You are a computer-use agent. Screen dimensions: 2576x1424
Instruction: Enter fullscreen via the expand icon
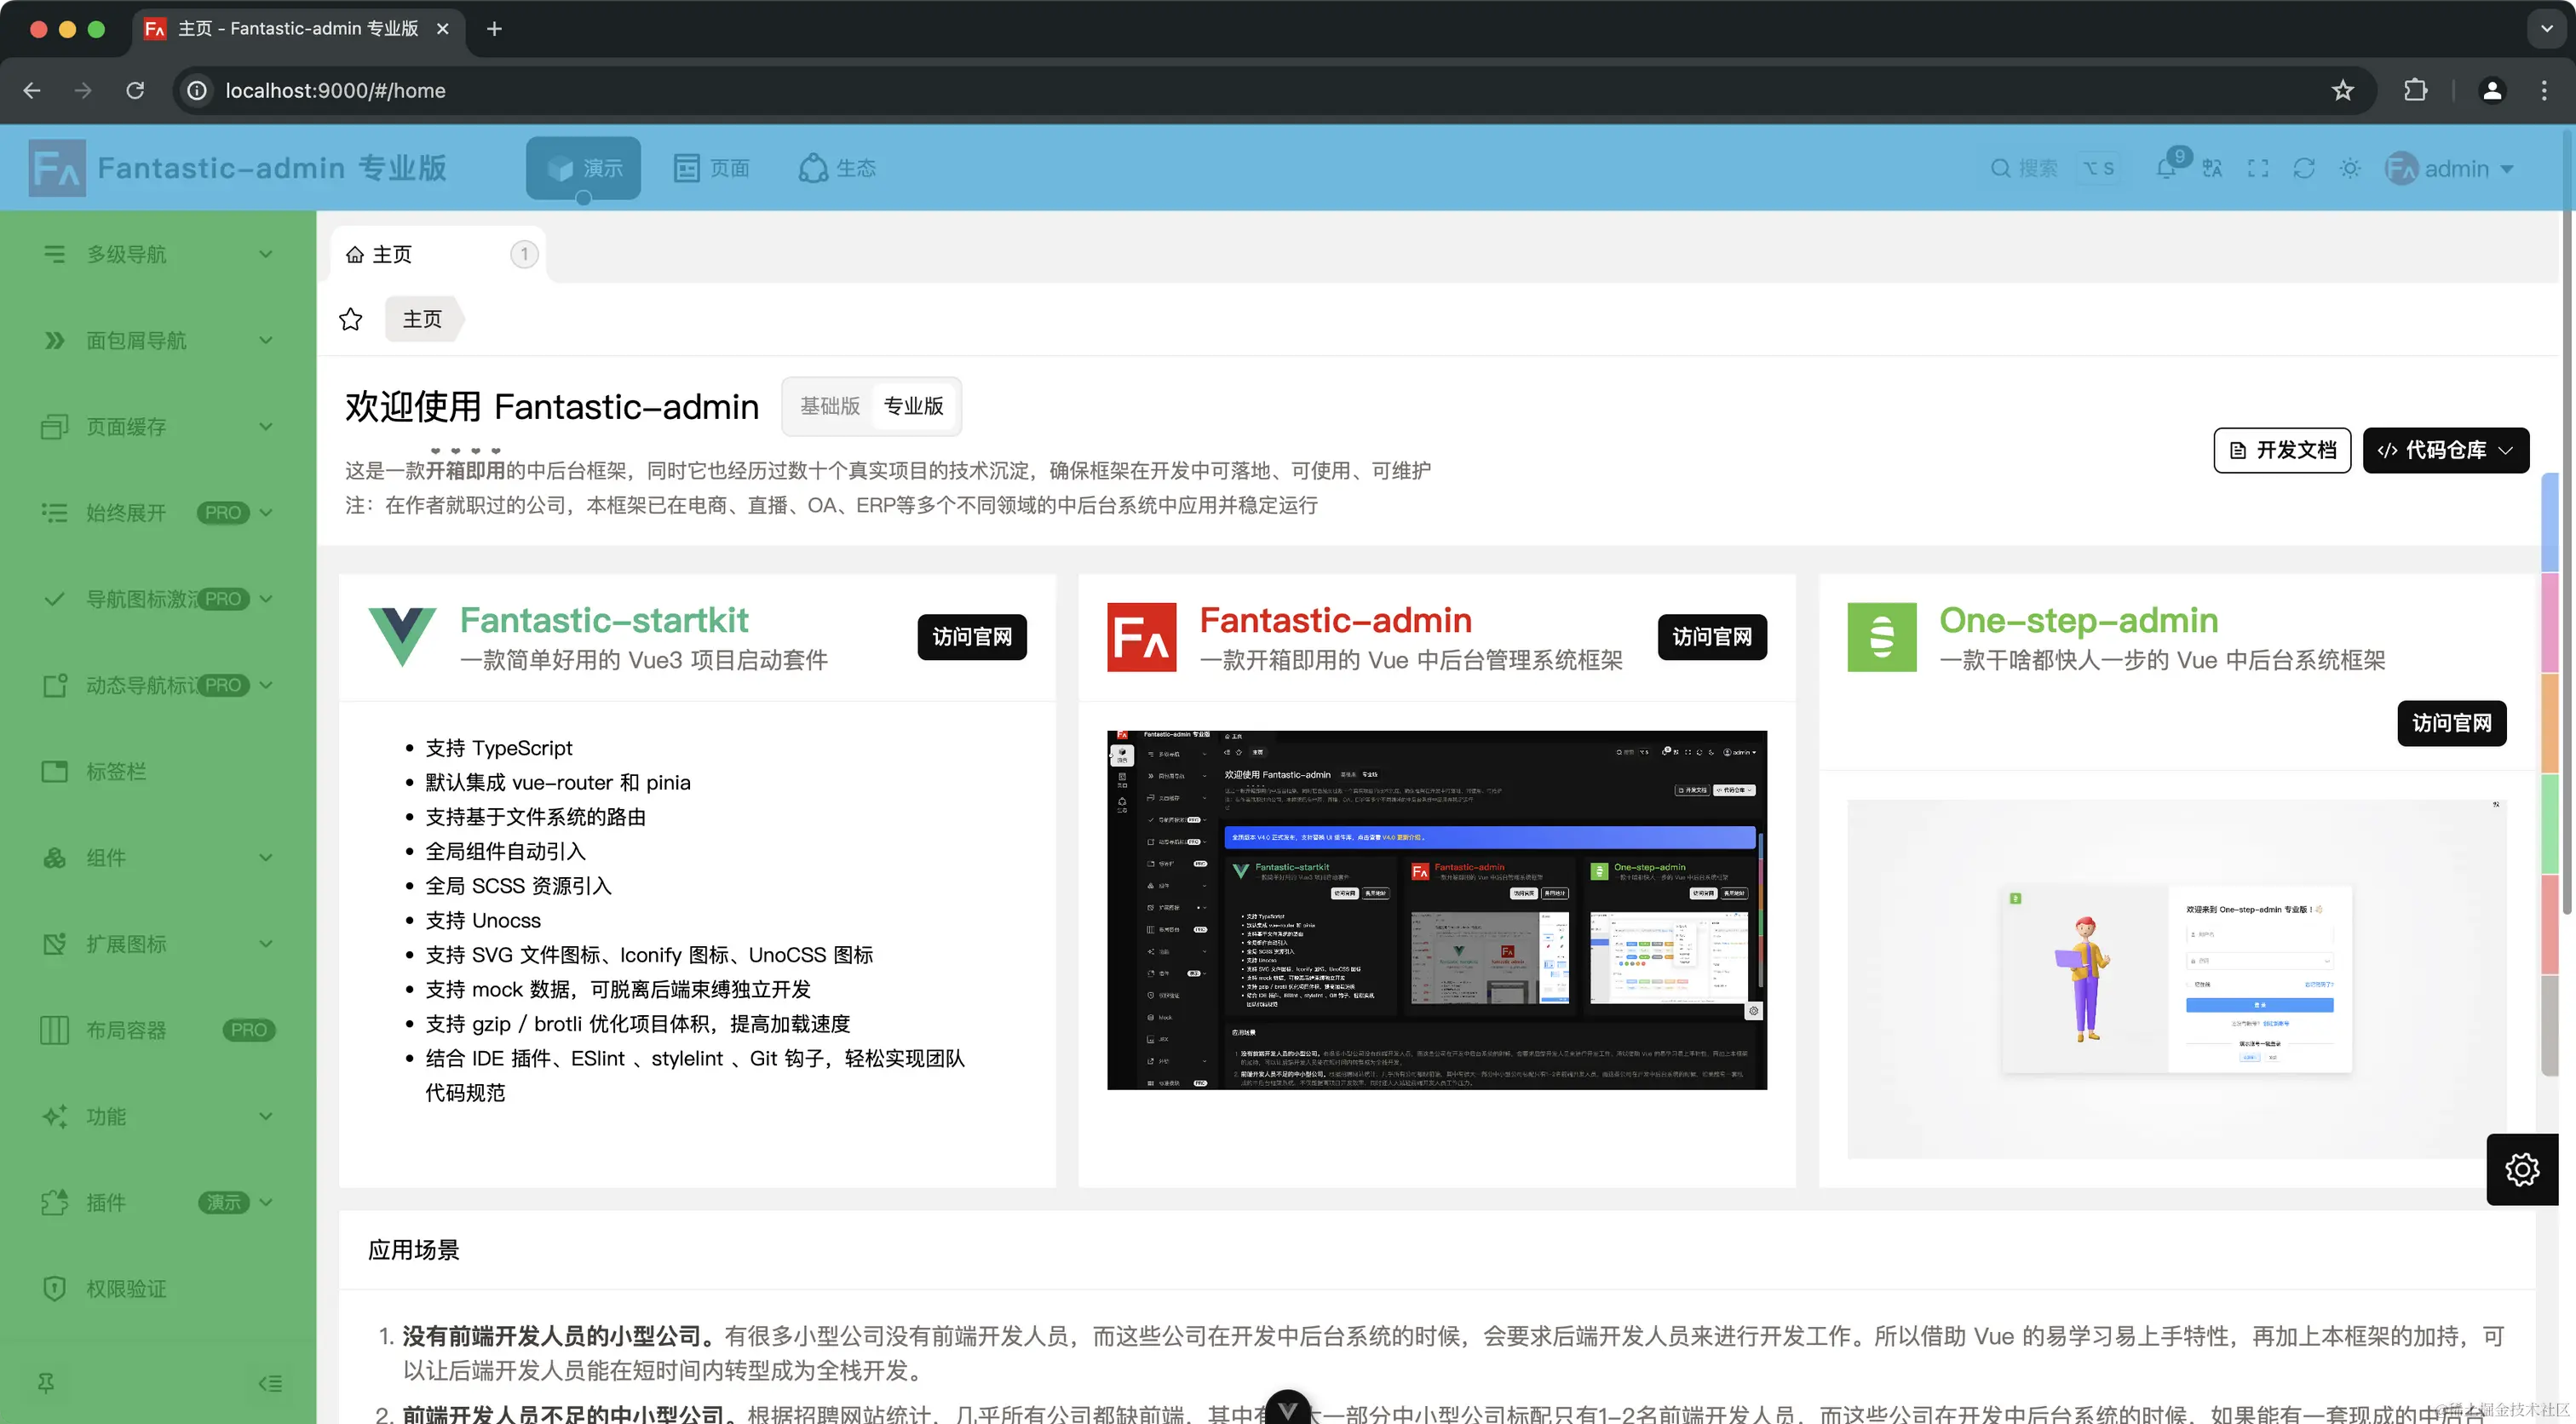click(x=2258, y=168)
